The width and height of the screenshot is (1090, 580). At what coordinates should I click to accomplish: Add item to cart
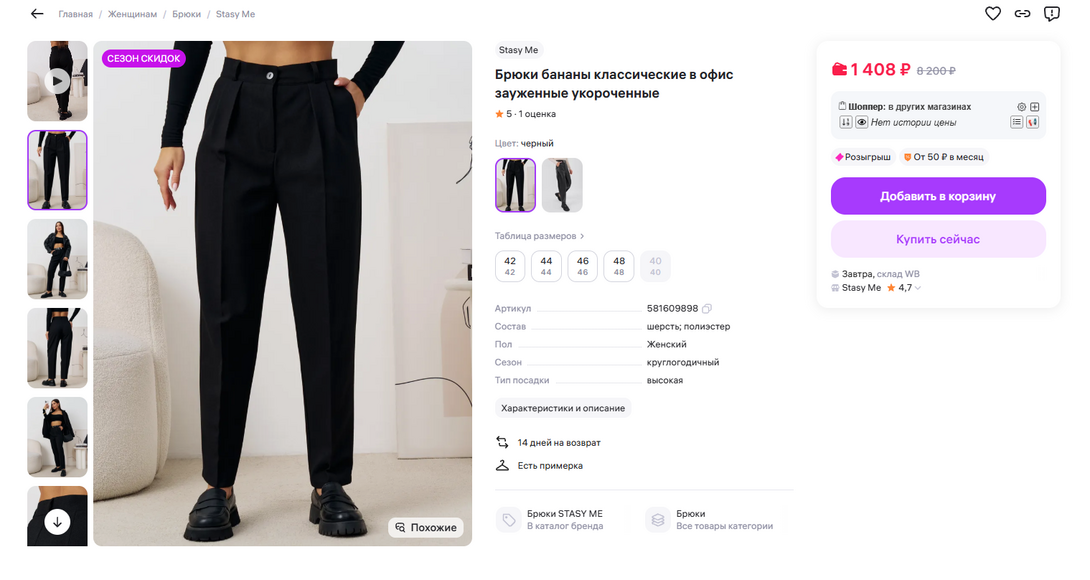(x=938, y=196)
